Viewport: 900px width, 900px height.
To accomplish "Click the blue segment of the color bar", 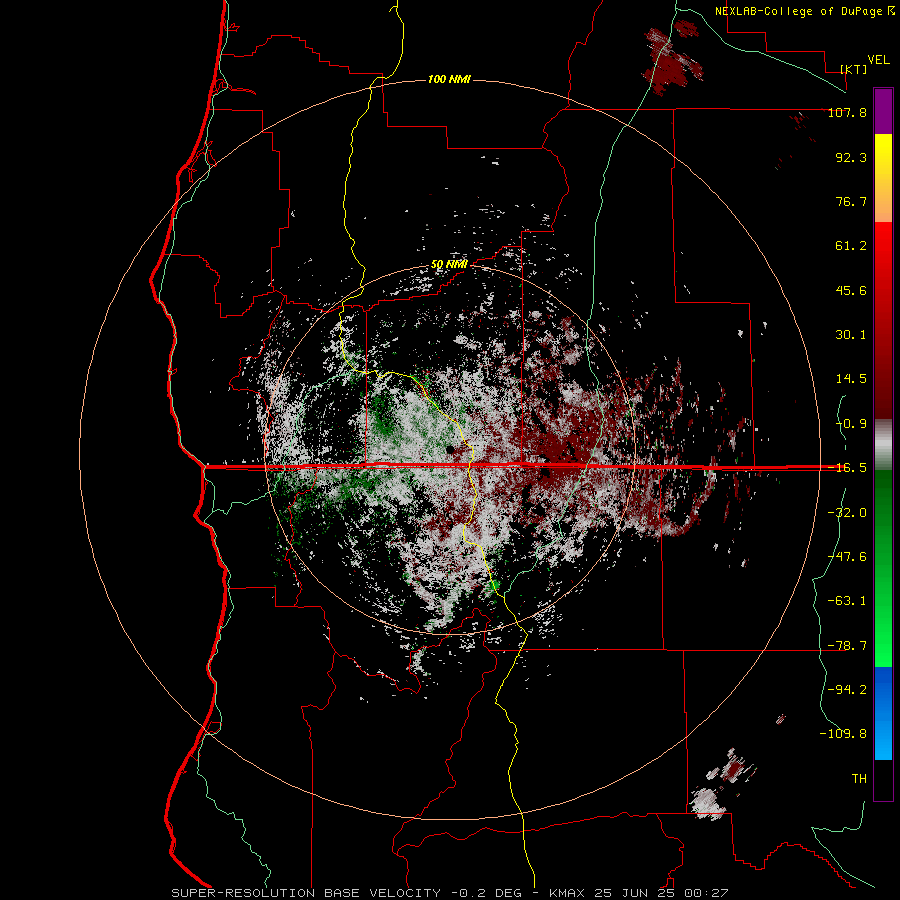I will tap(883, 713).
